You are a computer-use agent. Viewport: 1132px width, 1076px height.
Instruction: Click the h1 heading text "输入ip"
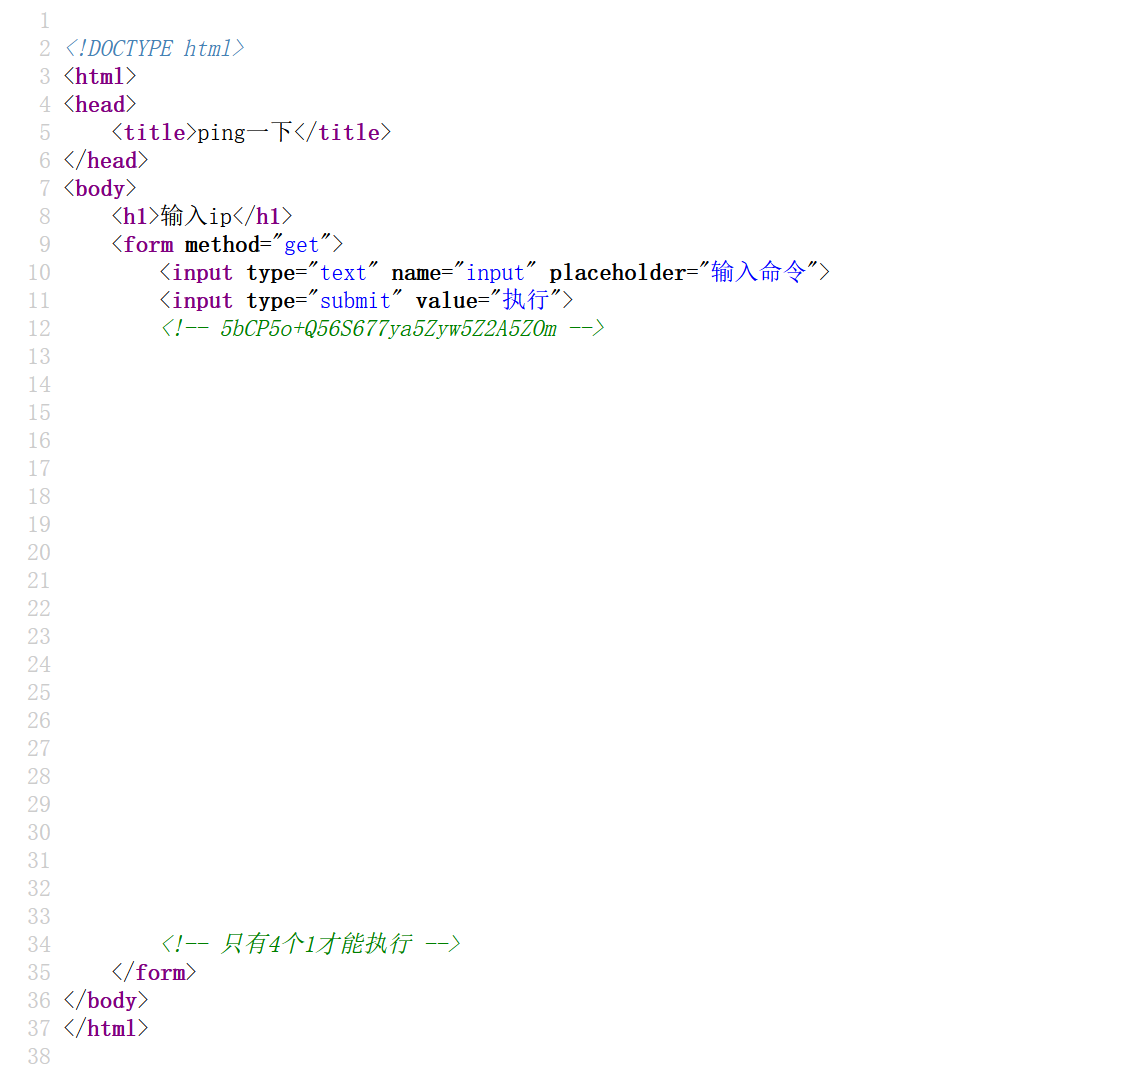196,217
